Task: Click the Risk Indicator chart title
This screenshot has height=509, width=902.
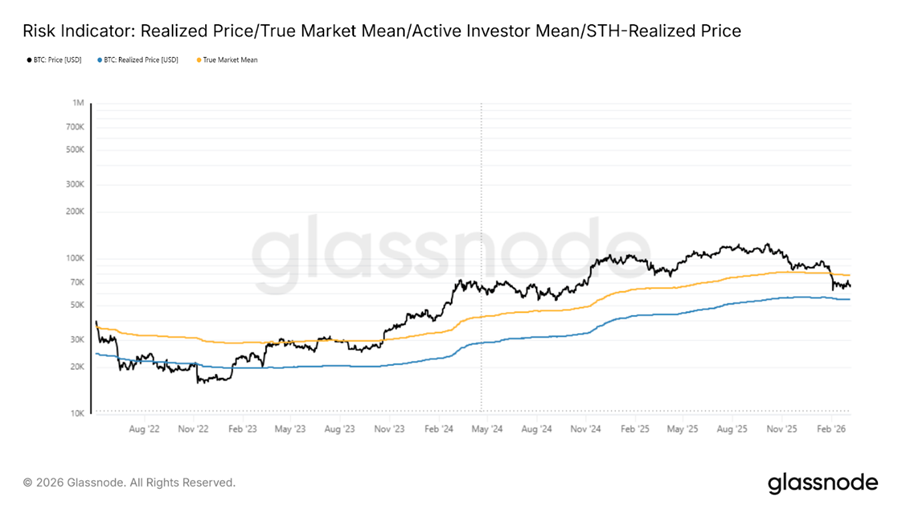Action: click(x=382, y=31)
